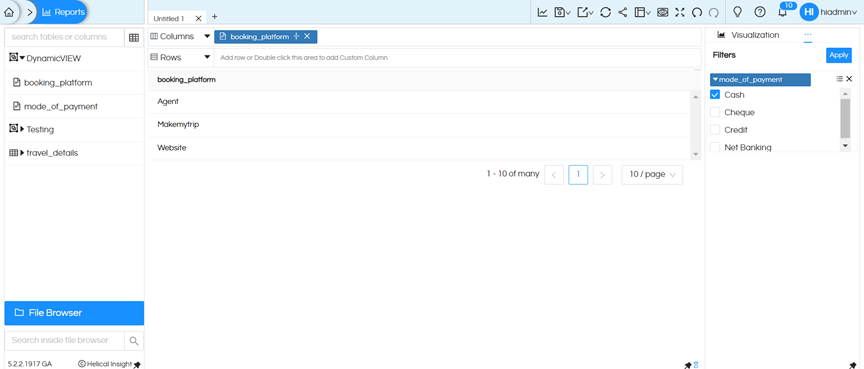
Task: Check the Net Banking checkbox
Action: pos(715,147)
